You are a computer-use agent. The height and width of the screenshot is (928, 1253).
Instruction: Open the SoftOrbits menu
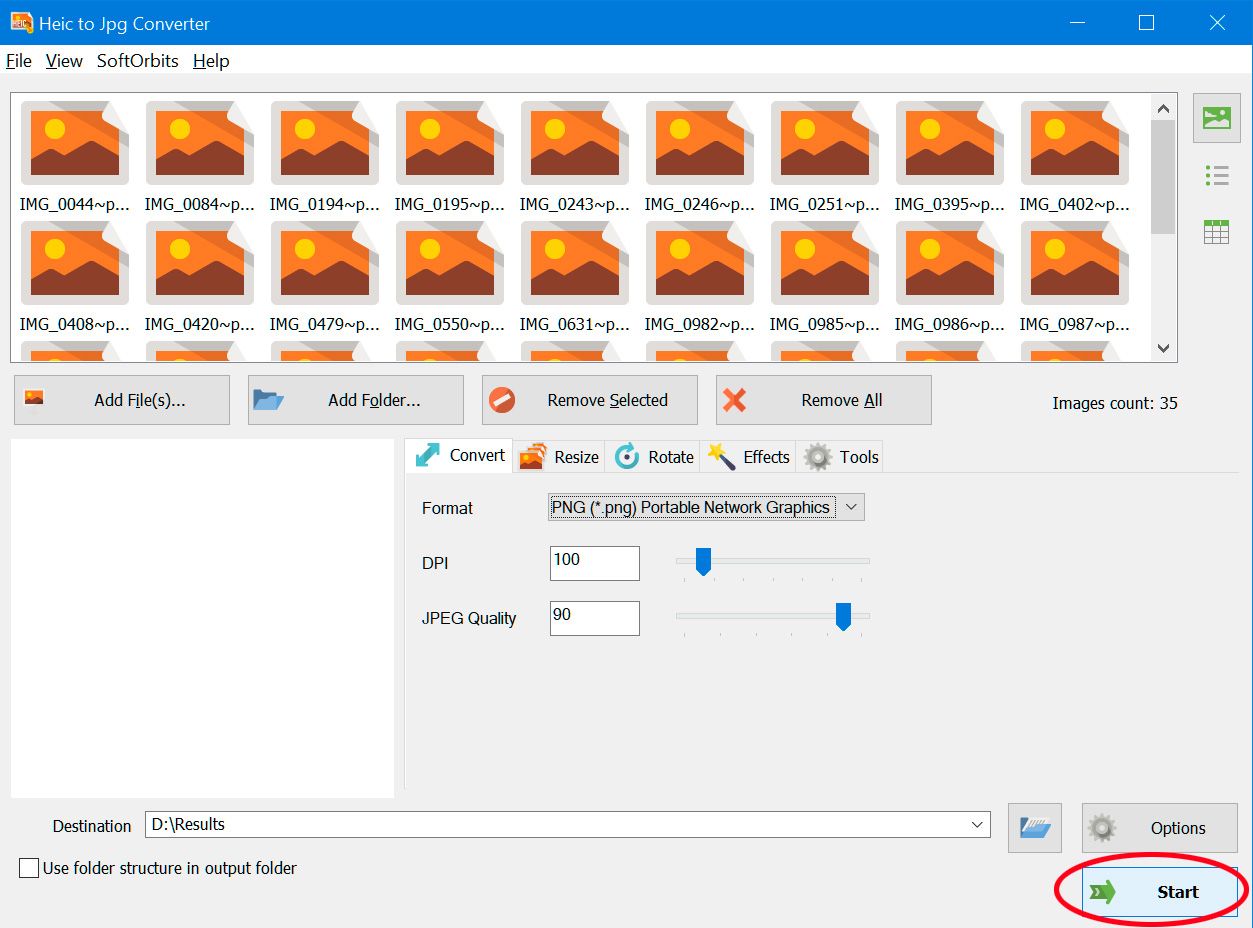click(x=137, y=61)
